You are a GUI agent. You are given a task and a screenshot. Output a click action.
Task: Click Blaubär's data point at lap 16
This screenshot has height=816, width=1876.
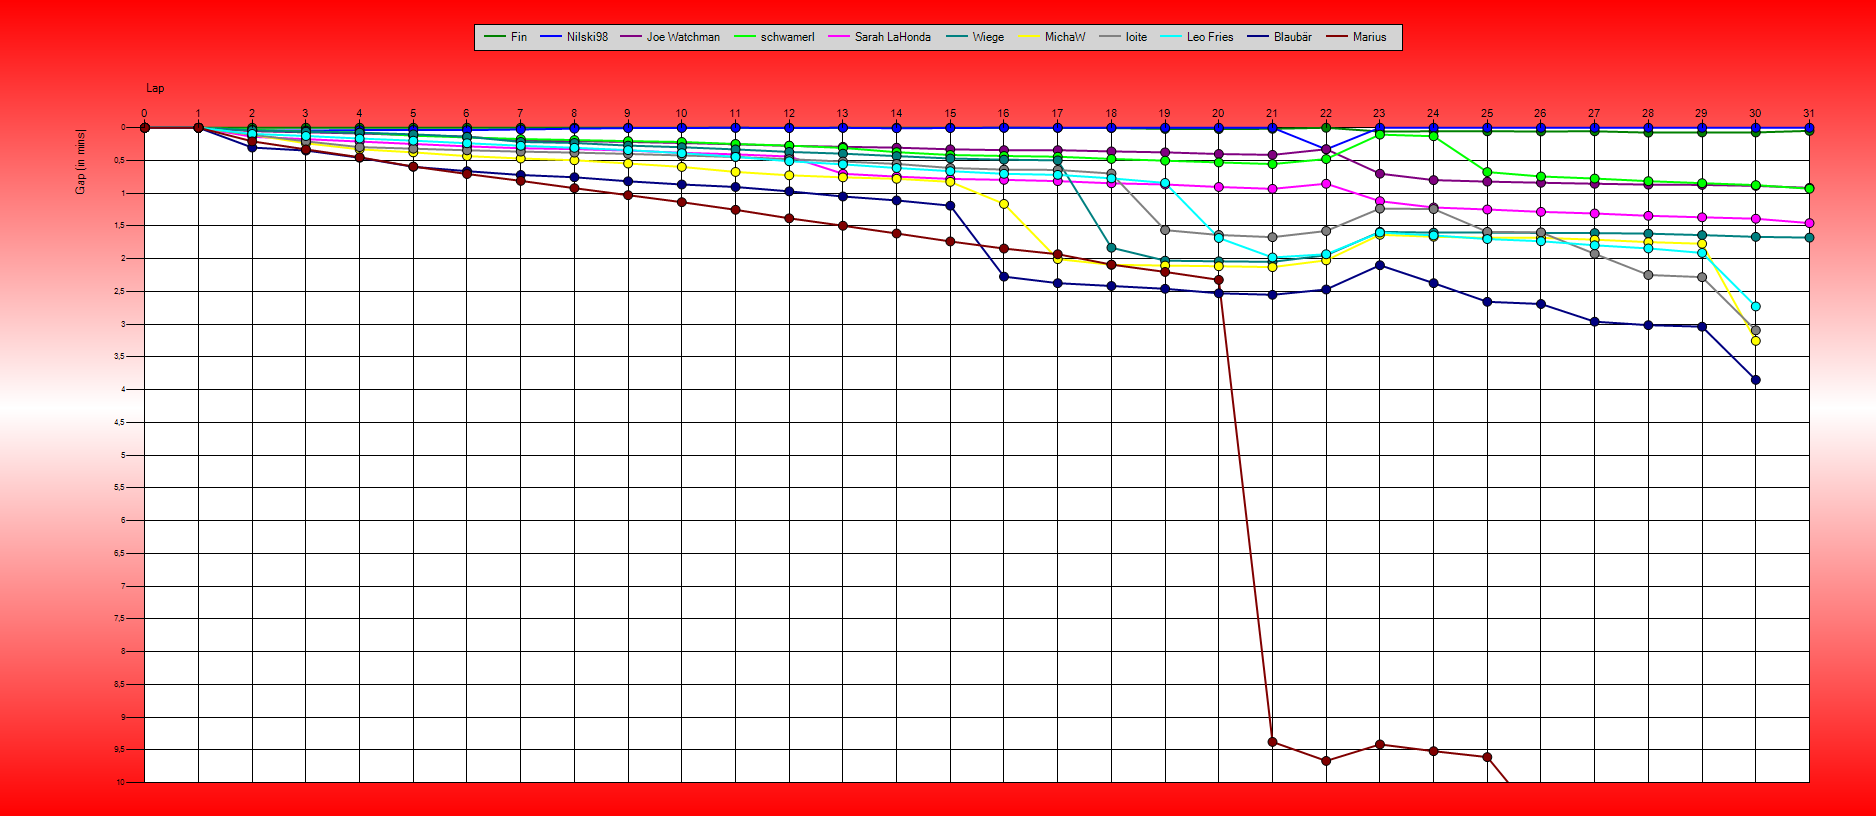tap(1004, 277)
